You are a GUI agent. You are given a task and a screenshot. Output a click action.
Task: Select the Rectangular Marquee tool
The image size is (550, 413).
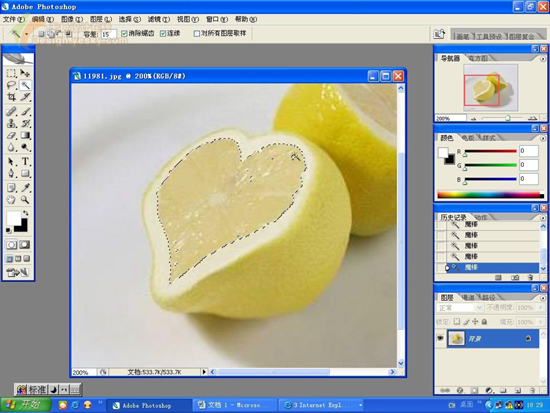click(x=11, y=73)
